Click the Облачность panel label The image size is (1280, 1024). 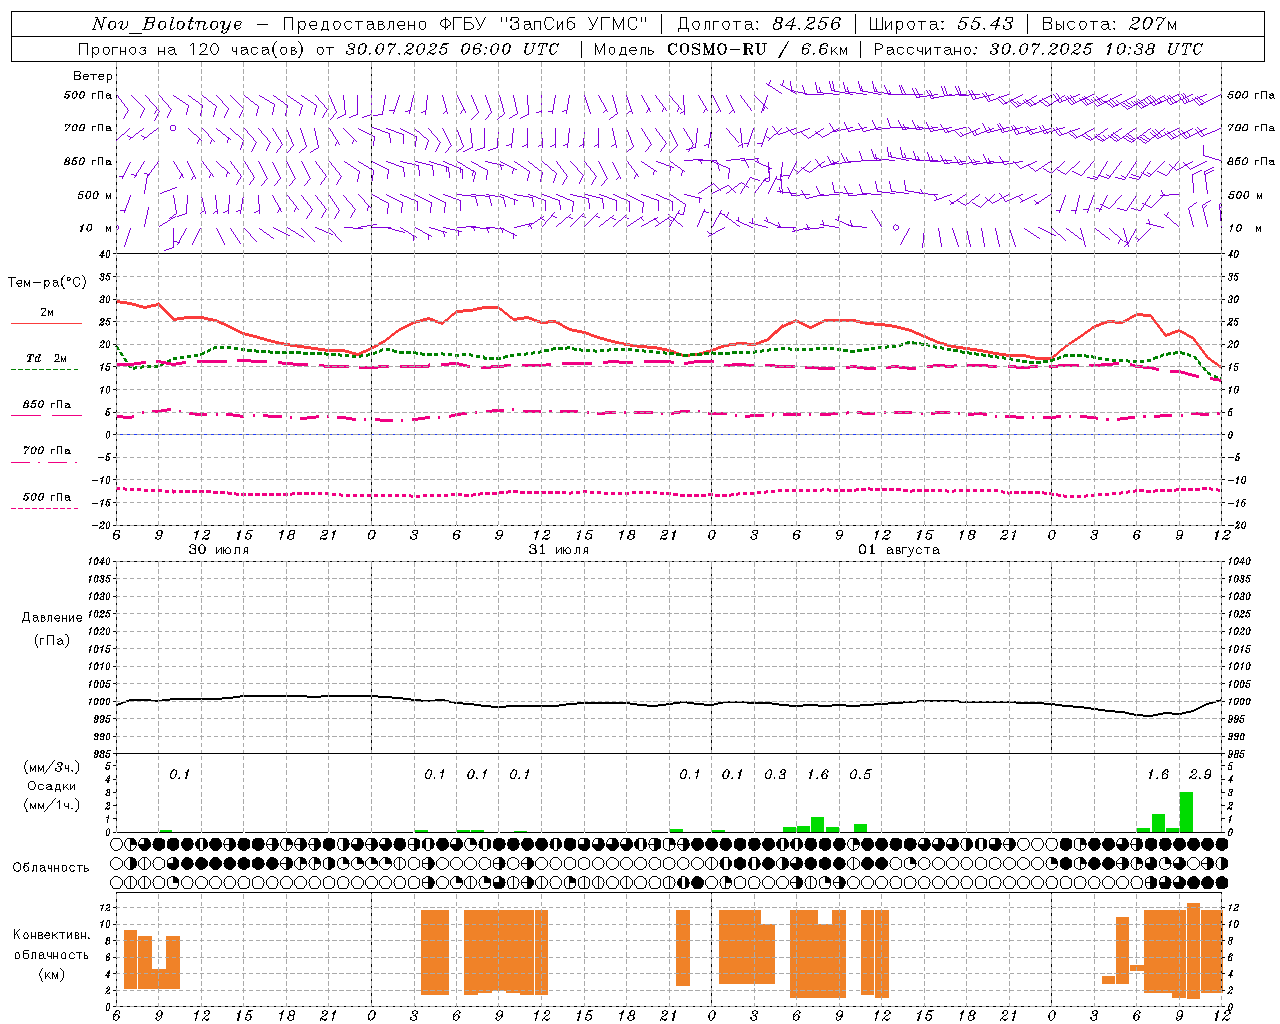(51, 867)
